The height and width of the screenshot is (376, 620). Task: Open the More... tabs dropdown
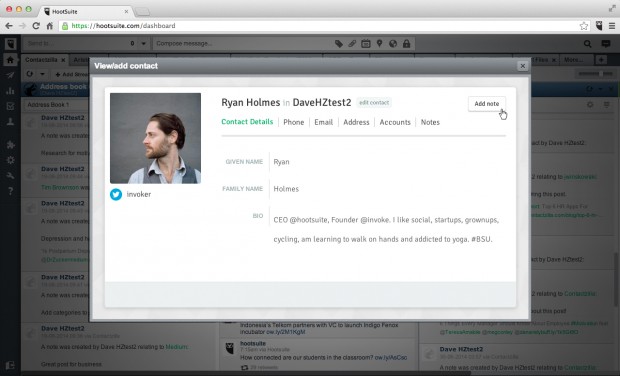[574, 60]
